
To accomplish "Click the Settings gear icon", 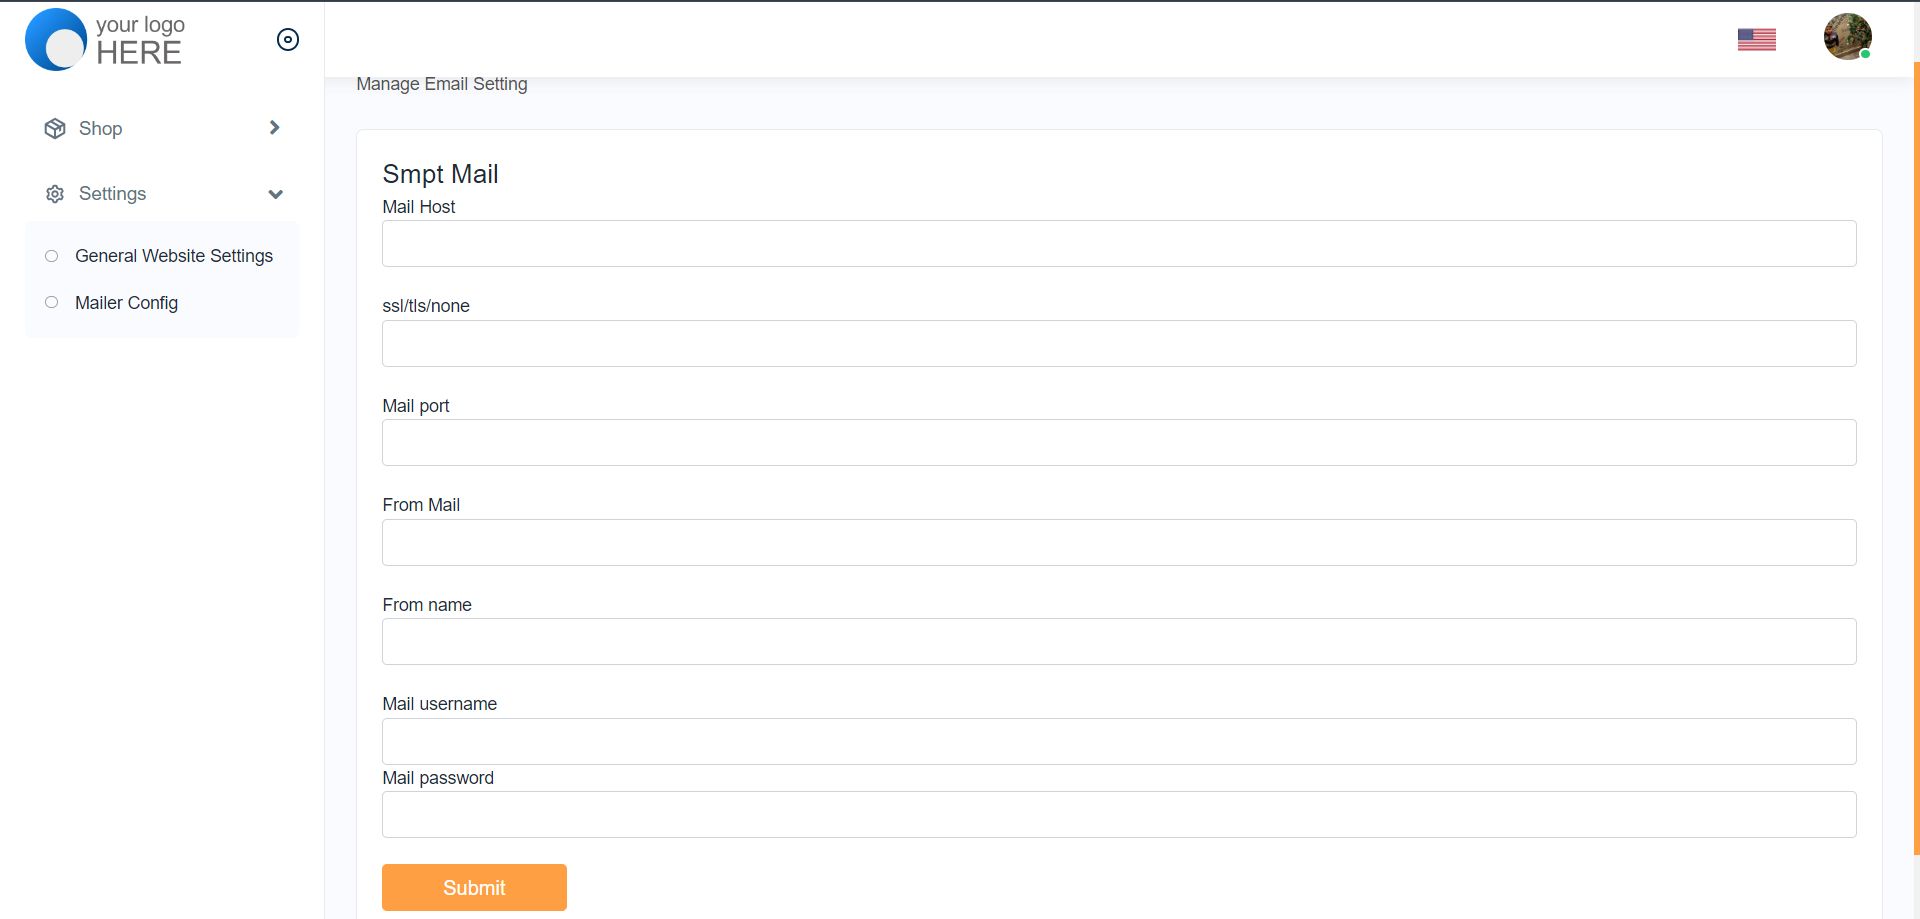I will pyautogui.click(x=55, y=194).
